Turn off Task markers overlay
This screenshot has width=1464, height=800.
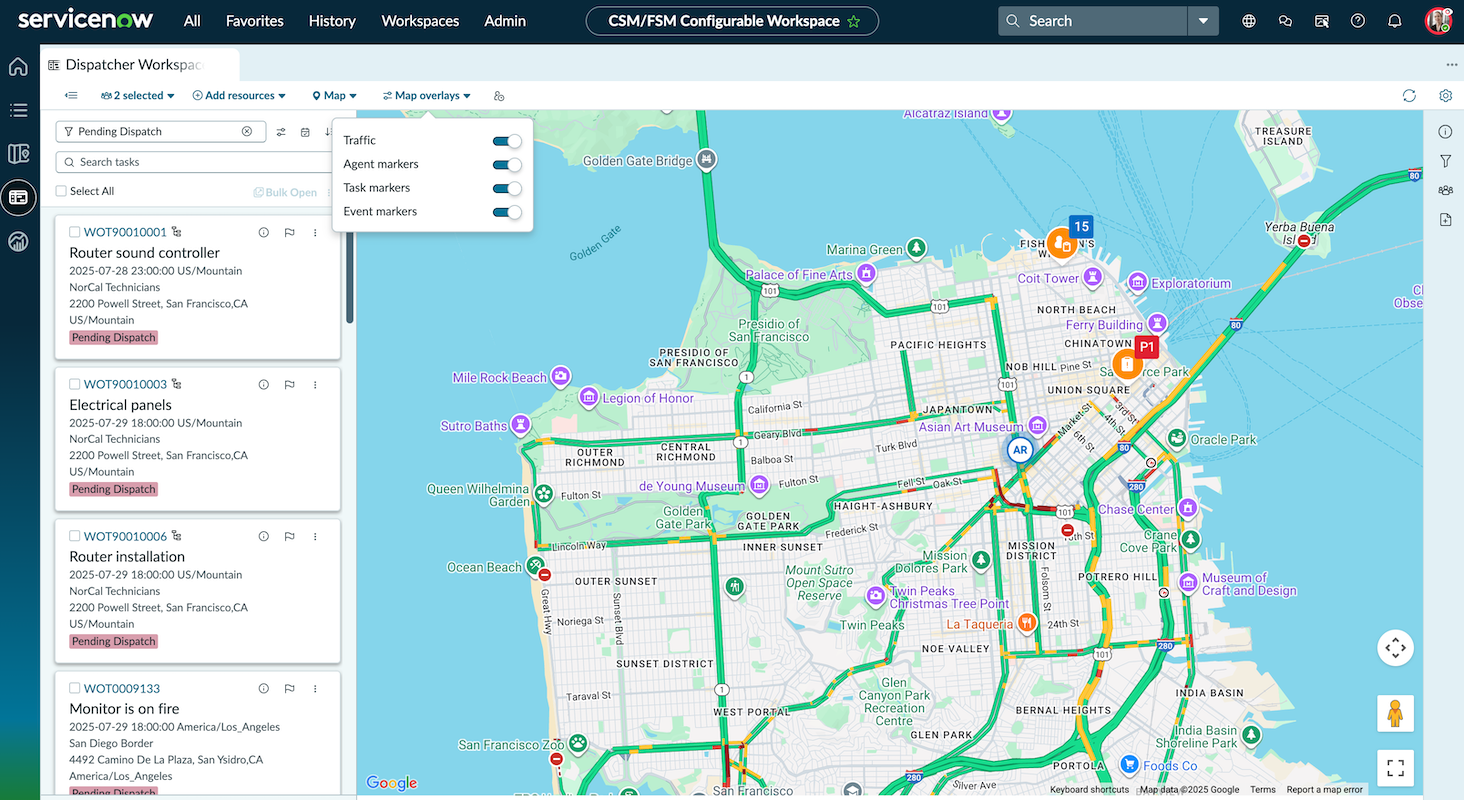(x=507, y=188)
